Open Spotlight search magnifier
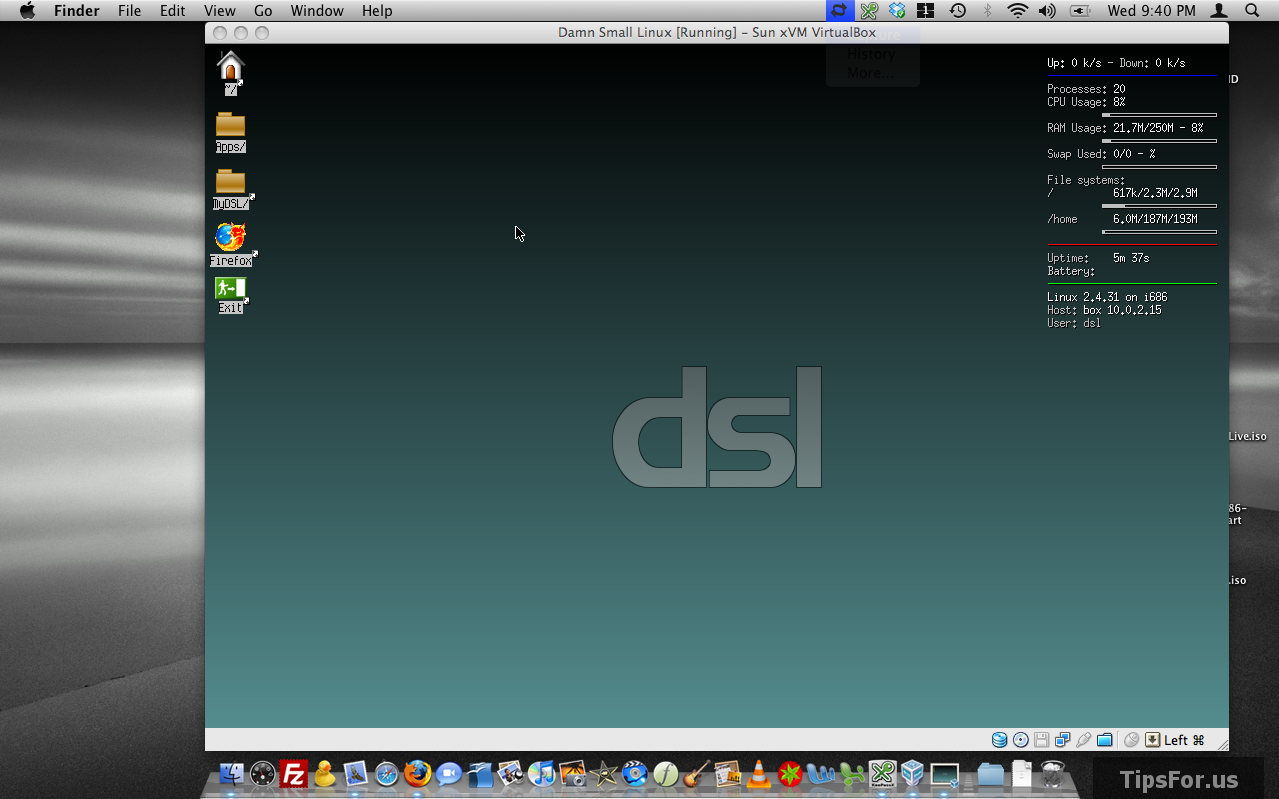 1252,11
